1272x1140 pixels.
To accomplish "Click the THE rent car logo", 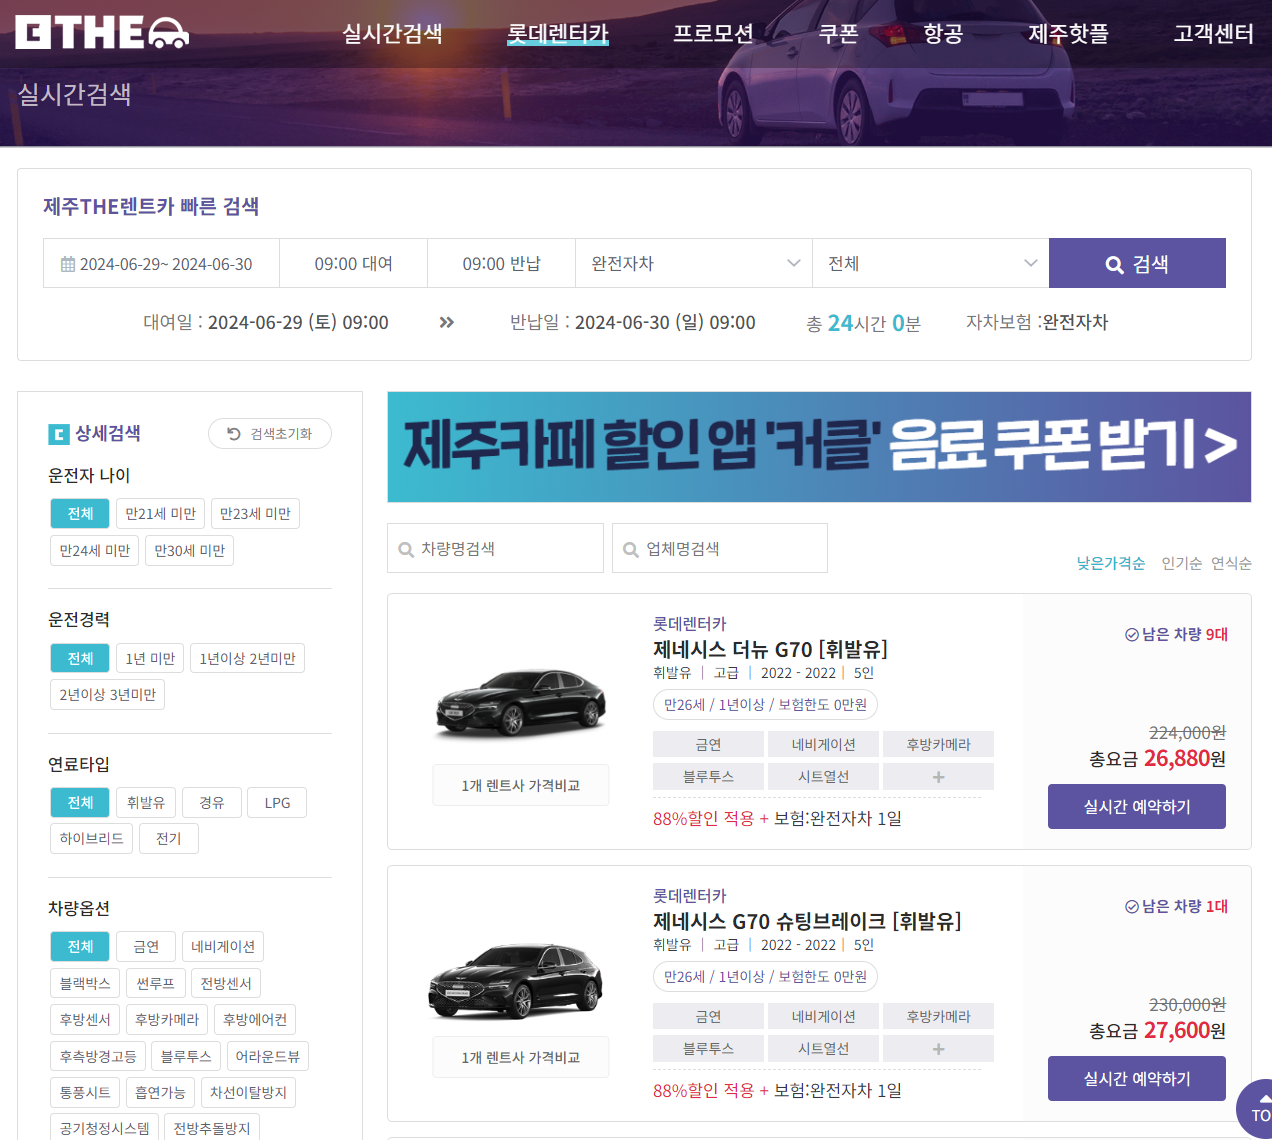I will point(102,33).
